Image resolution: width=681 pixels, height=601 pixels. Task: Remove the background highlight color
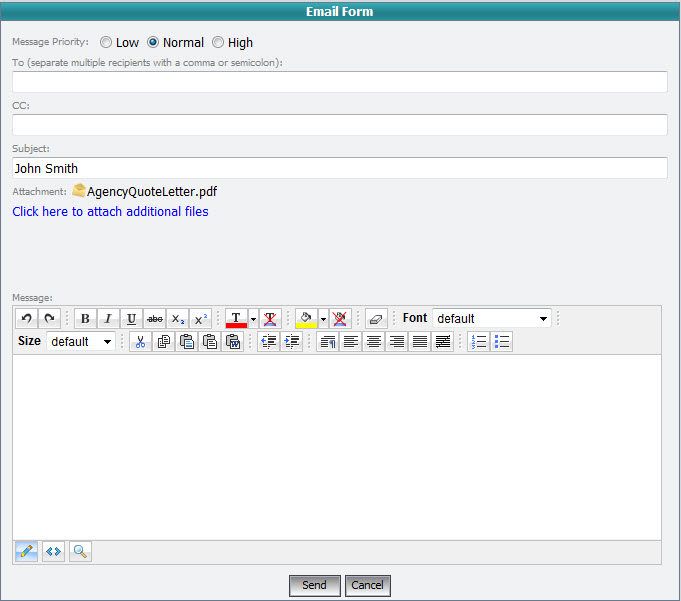pos(340,319)
